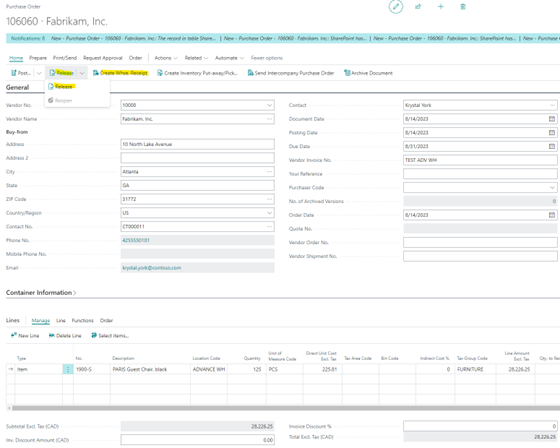560x448 pixels.
Task: Open the Line menu in Lines
Action: point(61,320)
